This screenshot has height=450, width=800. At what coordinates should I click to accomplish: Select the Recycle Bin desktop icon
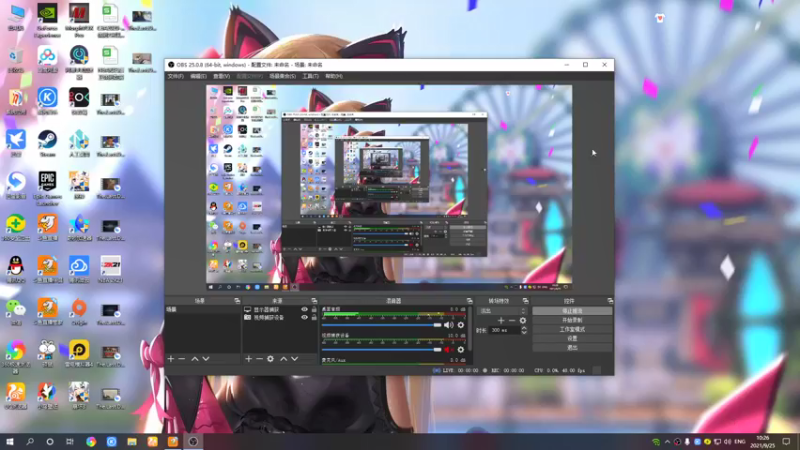16,60
